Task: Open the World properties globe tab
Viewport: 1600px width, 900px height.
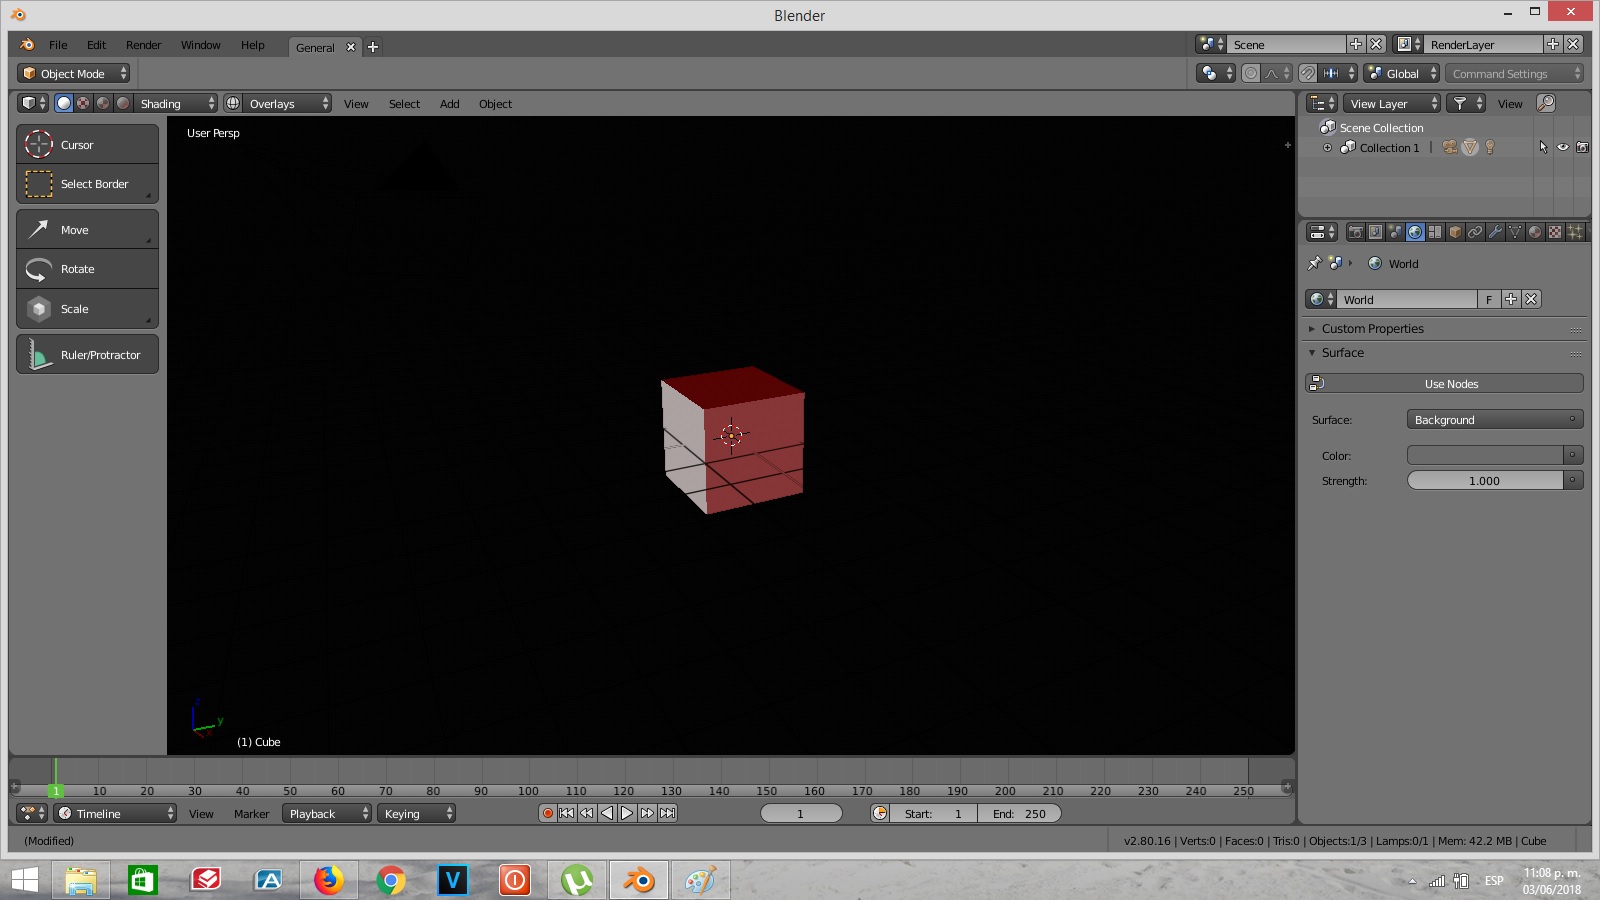Action: coord(1415,232)
